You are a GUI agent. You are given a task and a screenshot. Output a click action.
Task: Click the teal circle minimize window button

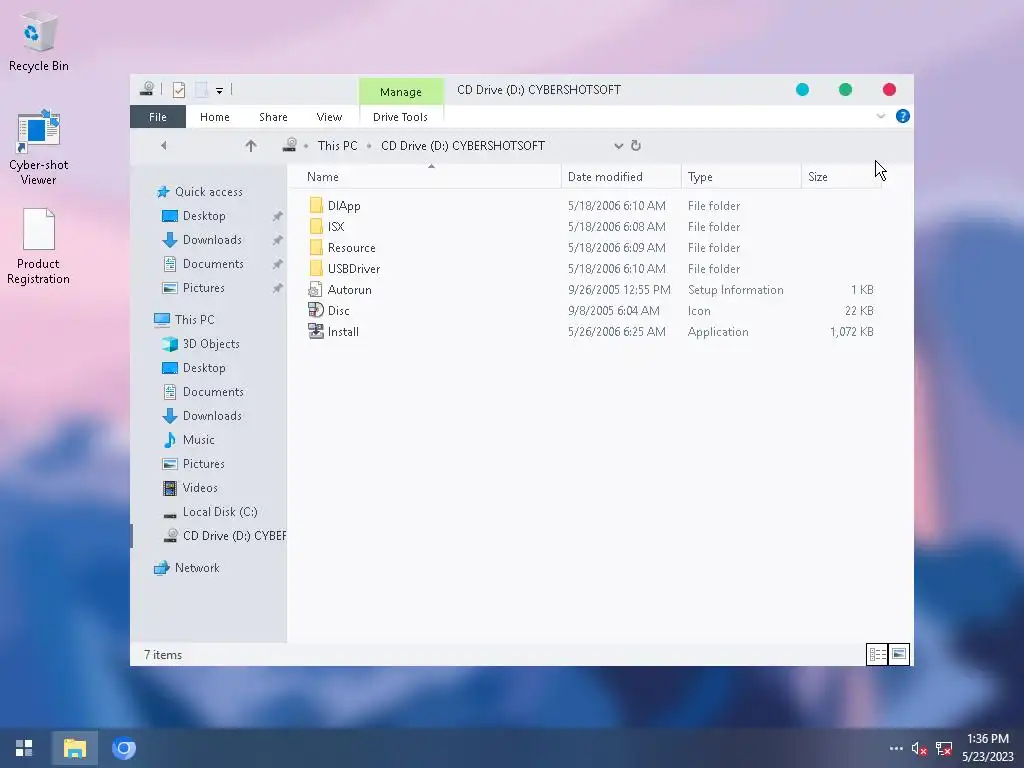pyautogui.click(x=802, y=89)
